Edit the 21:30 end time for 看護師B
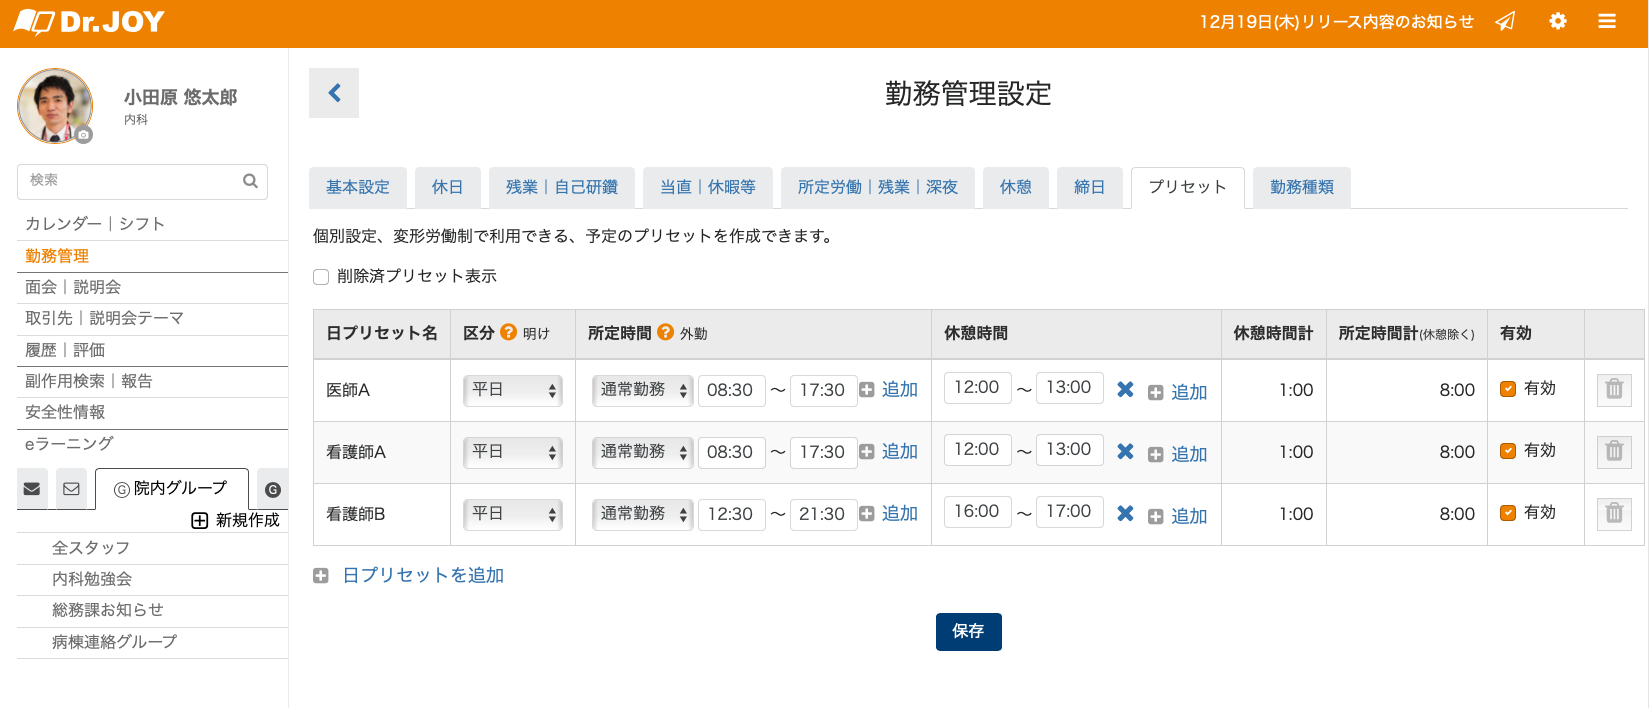The height and width of the screenshot is (708, 1649). coord(823,514)
